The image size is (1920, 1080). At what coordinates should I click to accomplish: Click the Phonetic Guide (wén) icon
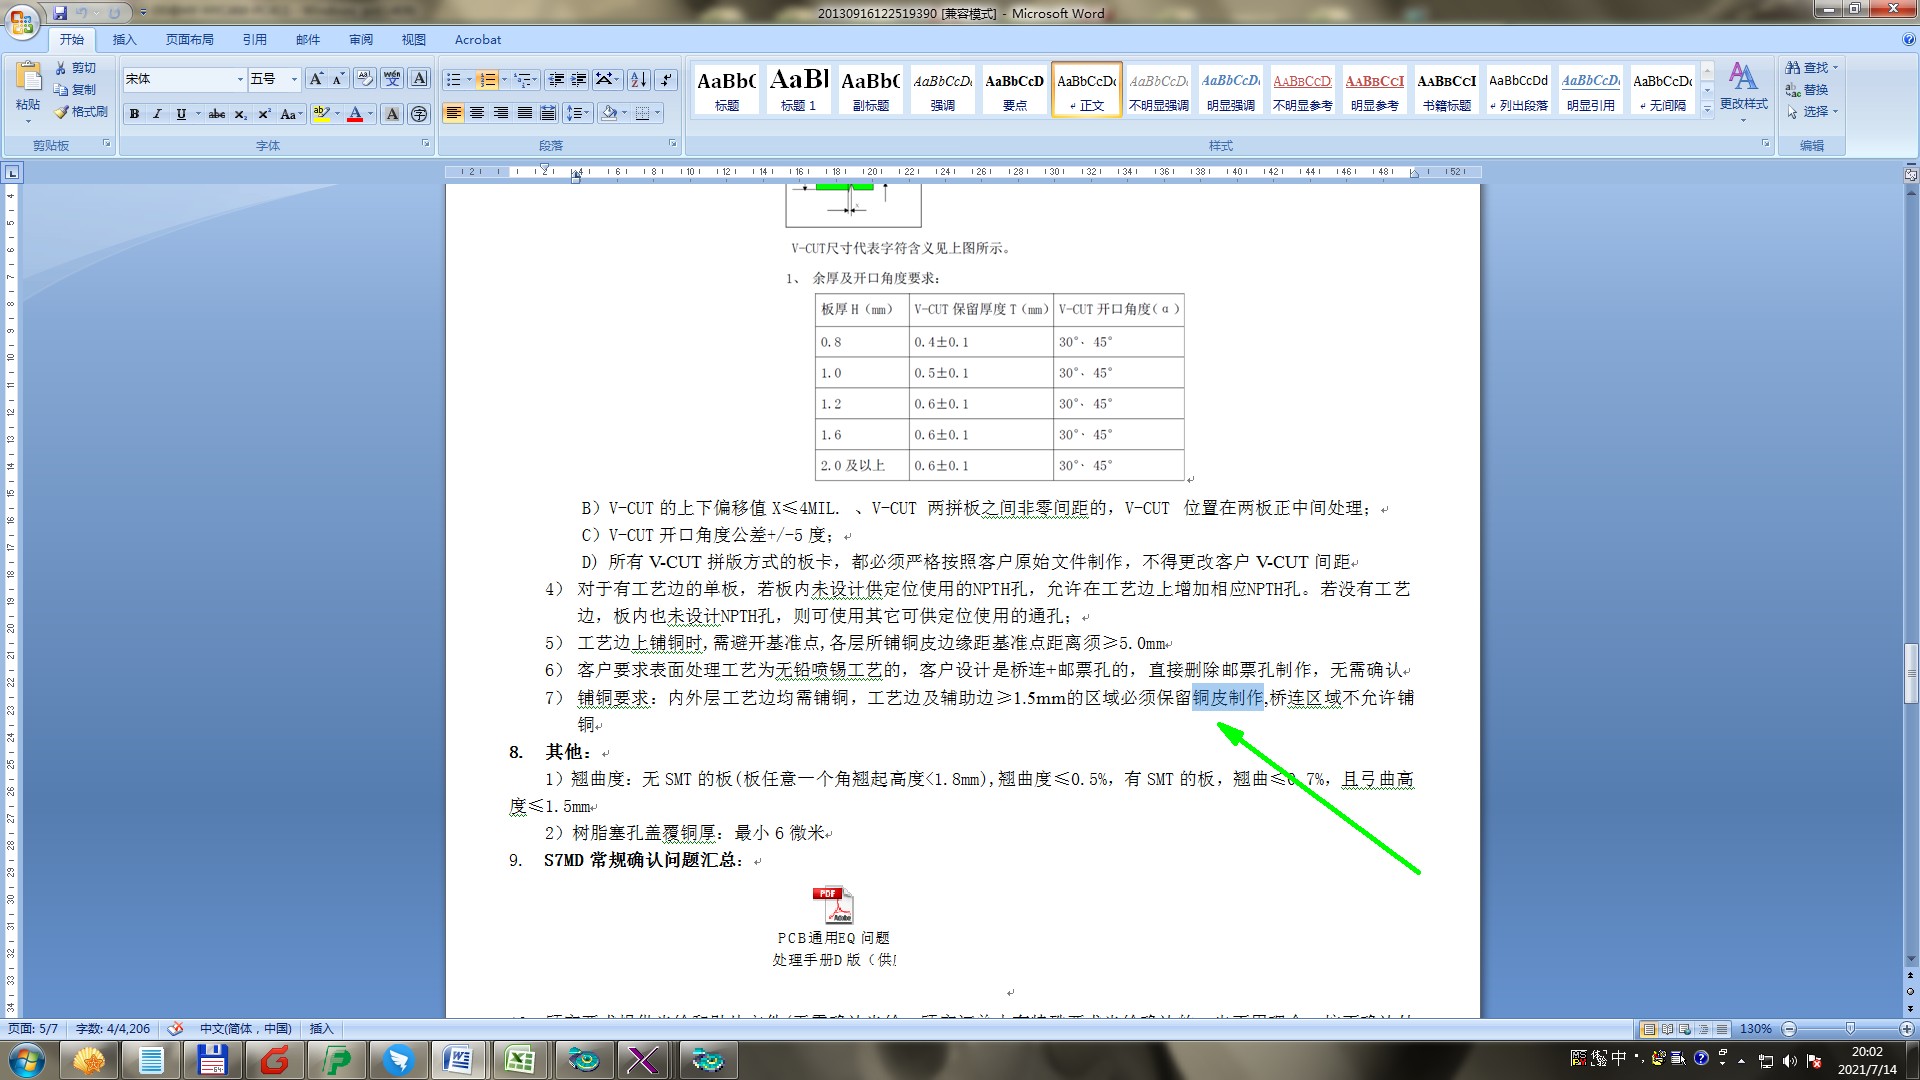click(392, 79)
